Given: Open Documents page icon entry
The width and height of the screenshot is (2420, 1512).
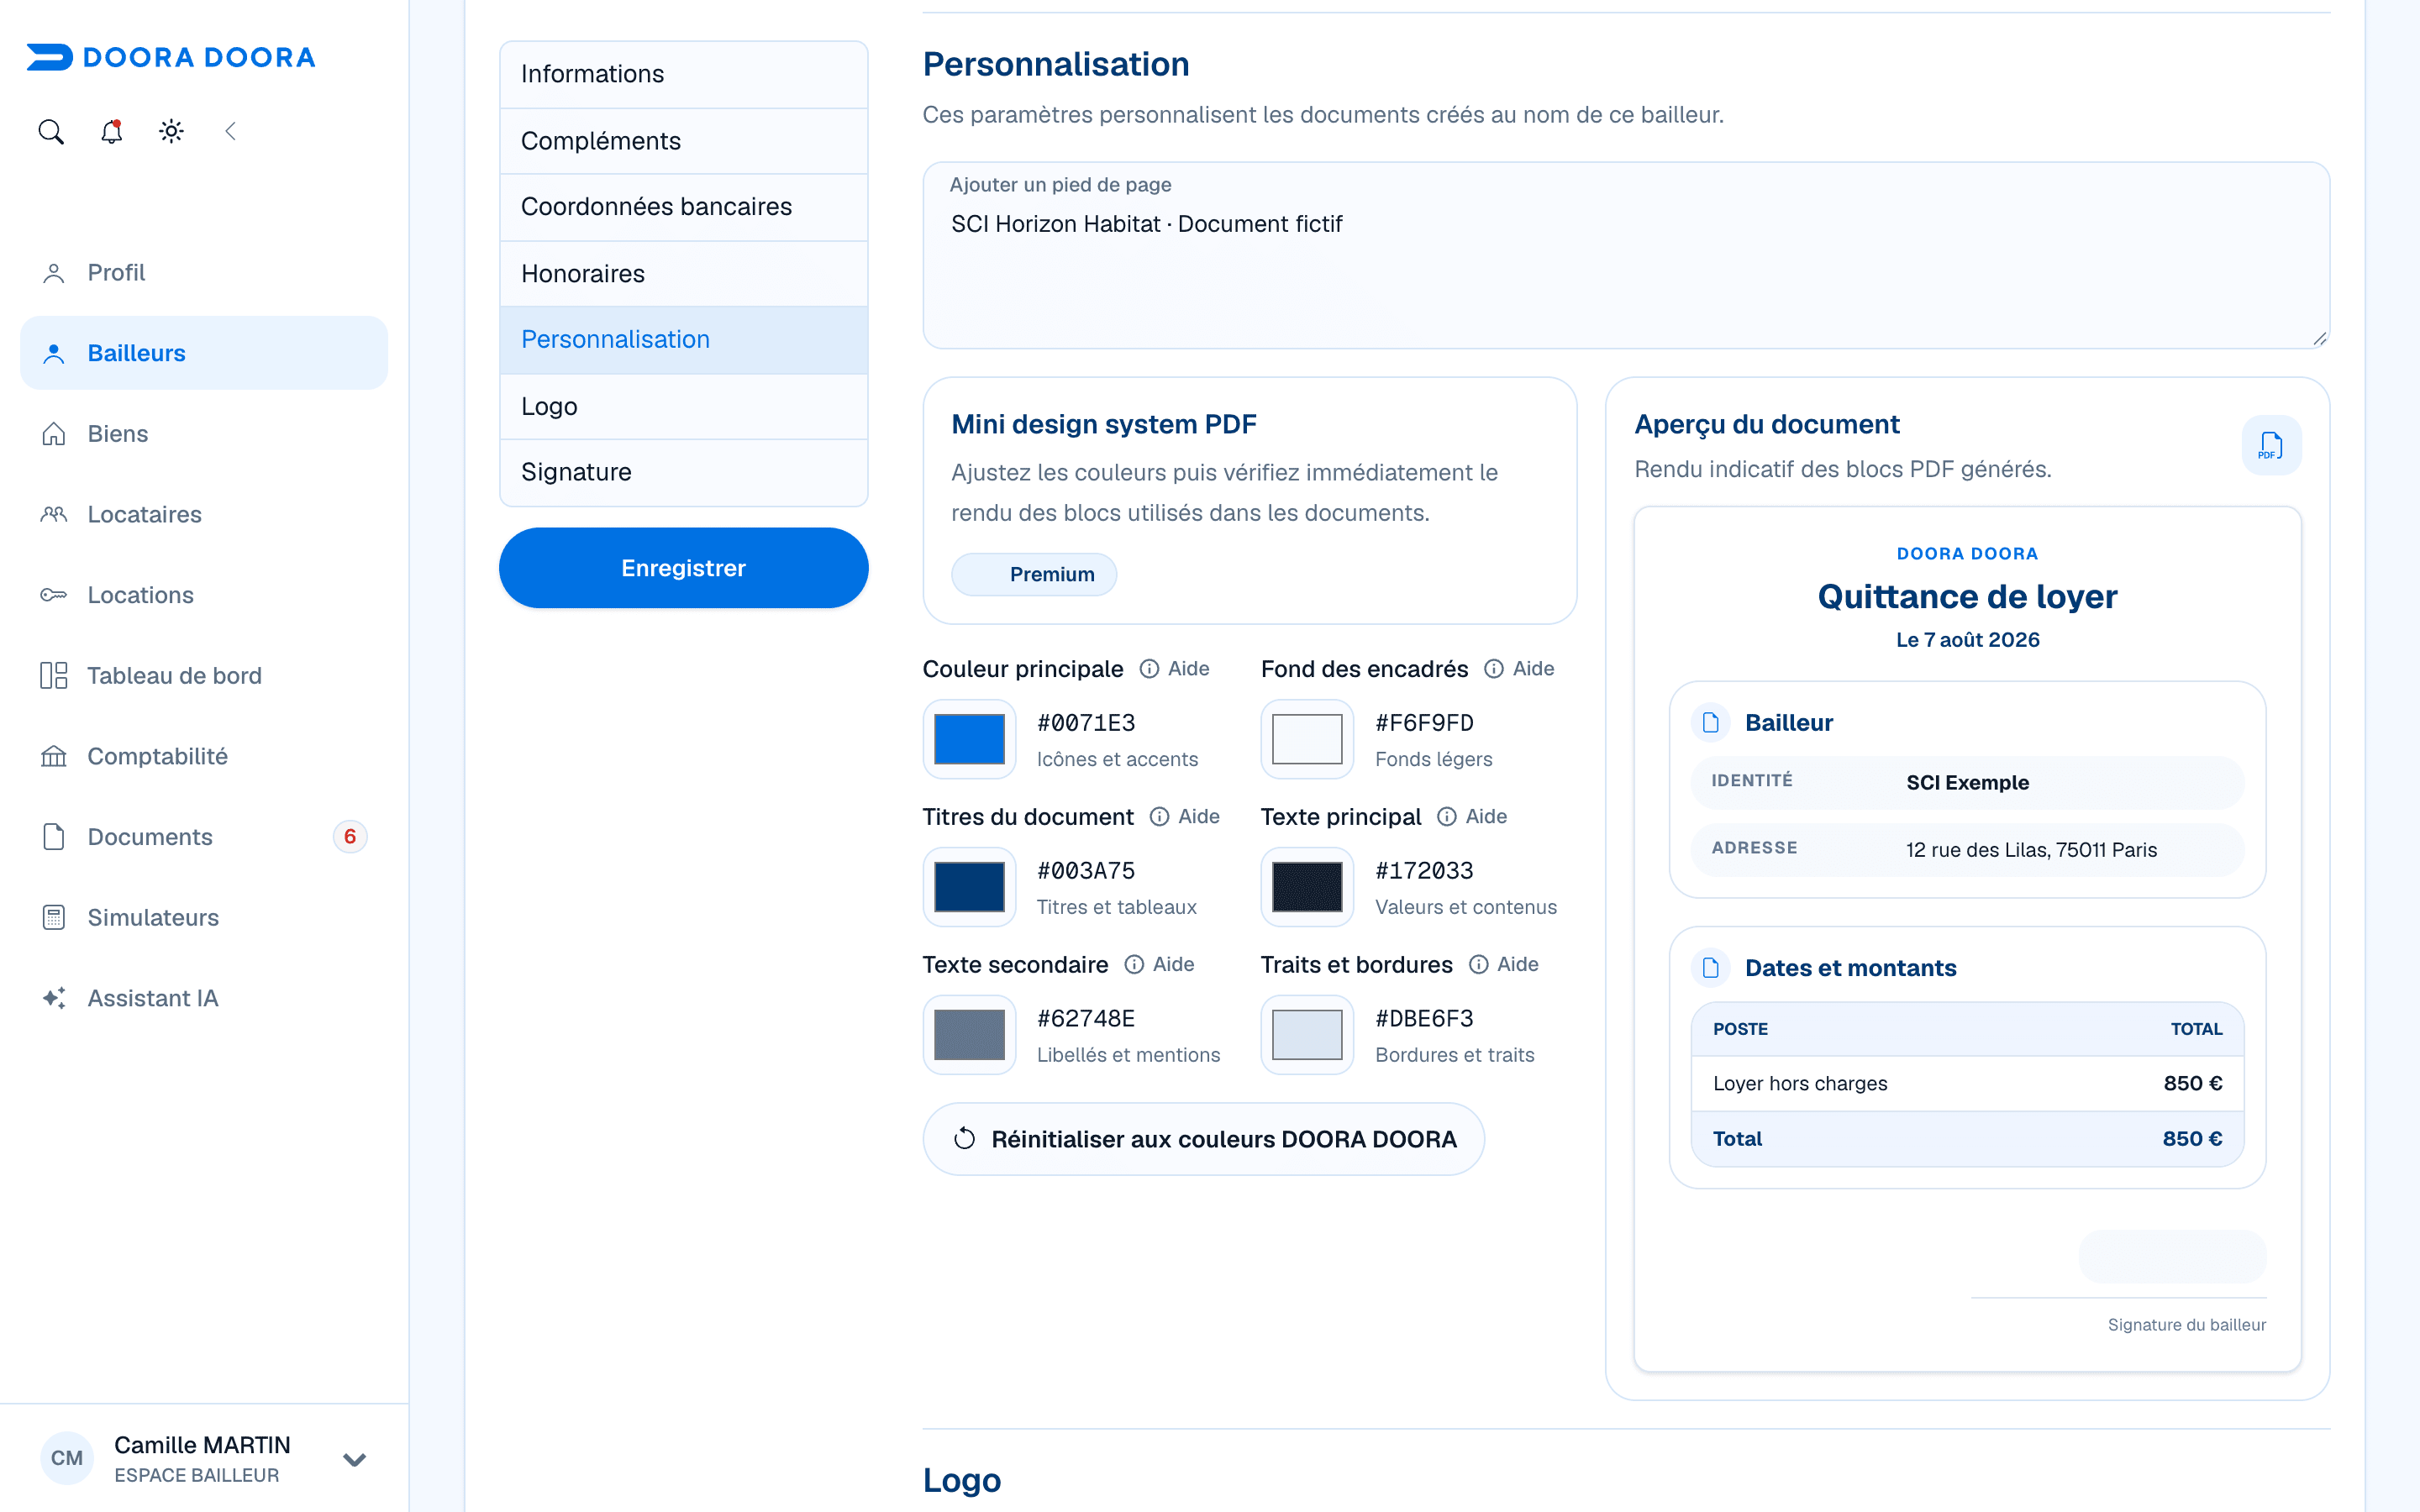Looking at the screenshot, I should [204, 836].
